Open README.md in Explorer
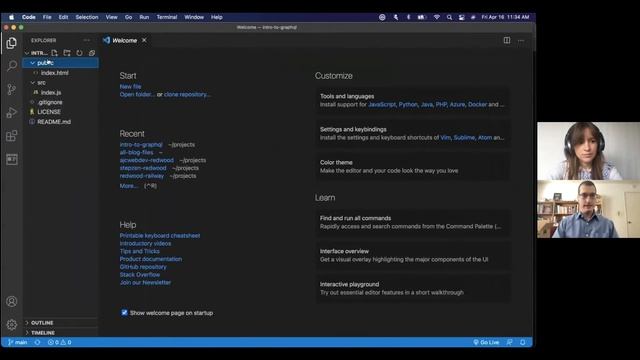 click(54, 122)
